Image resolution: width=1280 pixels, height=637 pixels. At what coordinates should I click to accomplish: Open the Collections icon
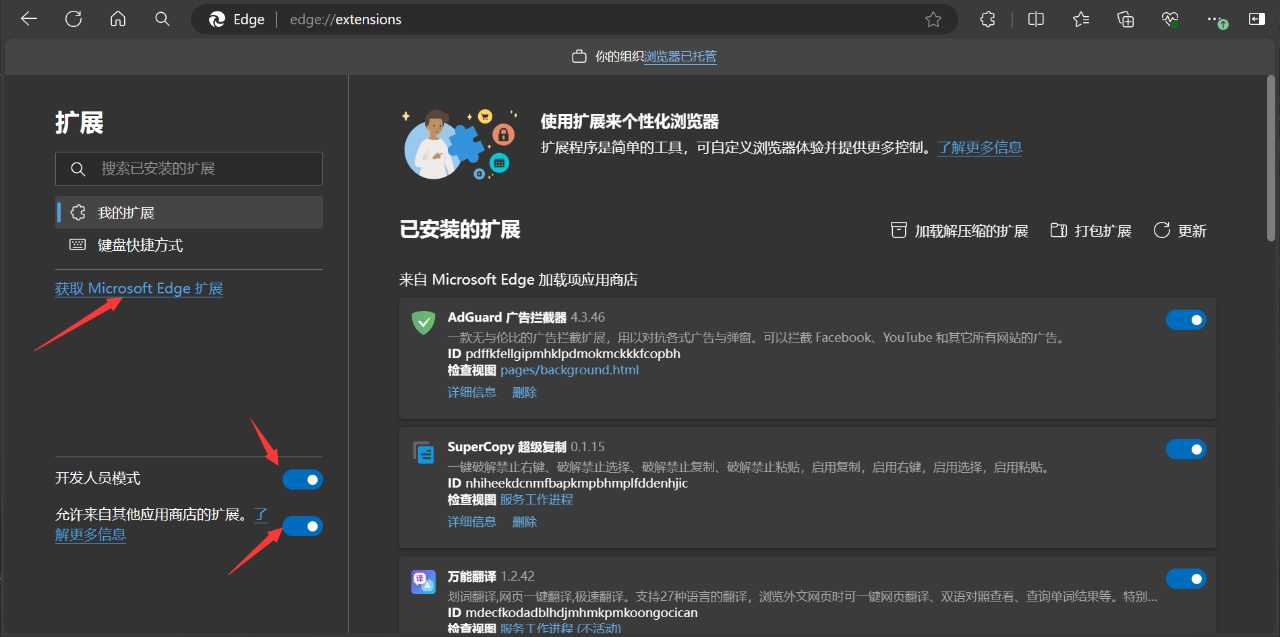pyautogui.click(x=1126, y=19)
